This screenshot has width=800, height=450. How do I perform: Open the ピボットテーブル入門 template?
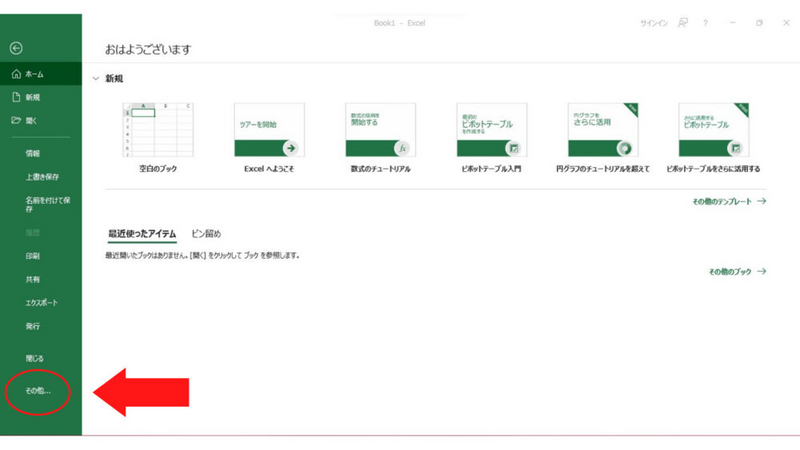[492, 130]
